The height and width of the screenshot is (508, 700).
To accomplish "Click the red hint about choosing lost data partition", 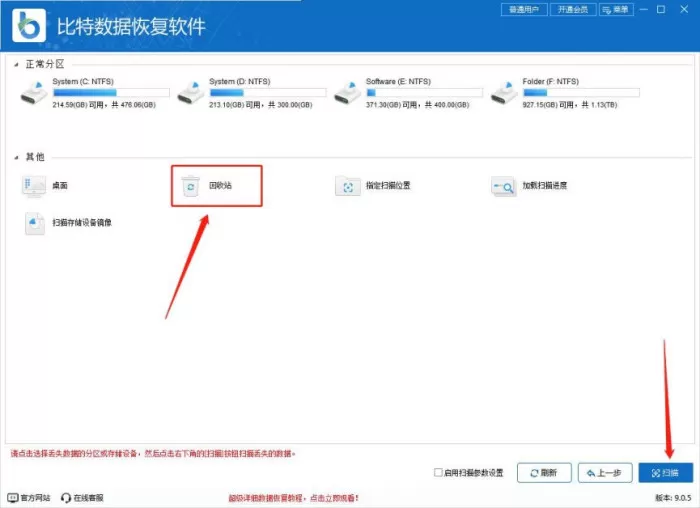I will [153, 454].
